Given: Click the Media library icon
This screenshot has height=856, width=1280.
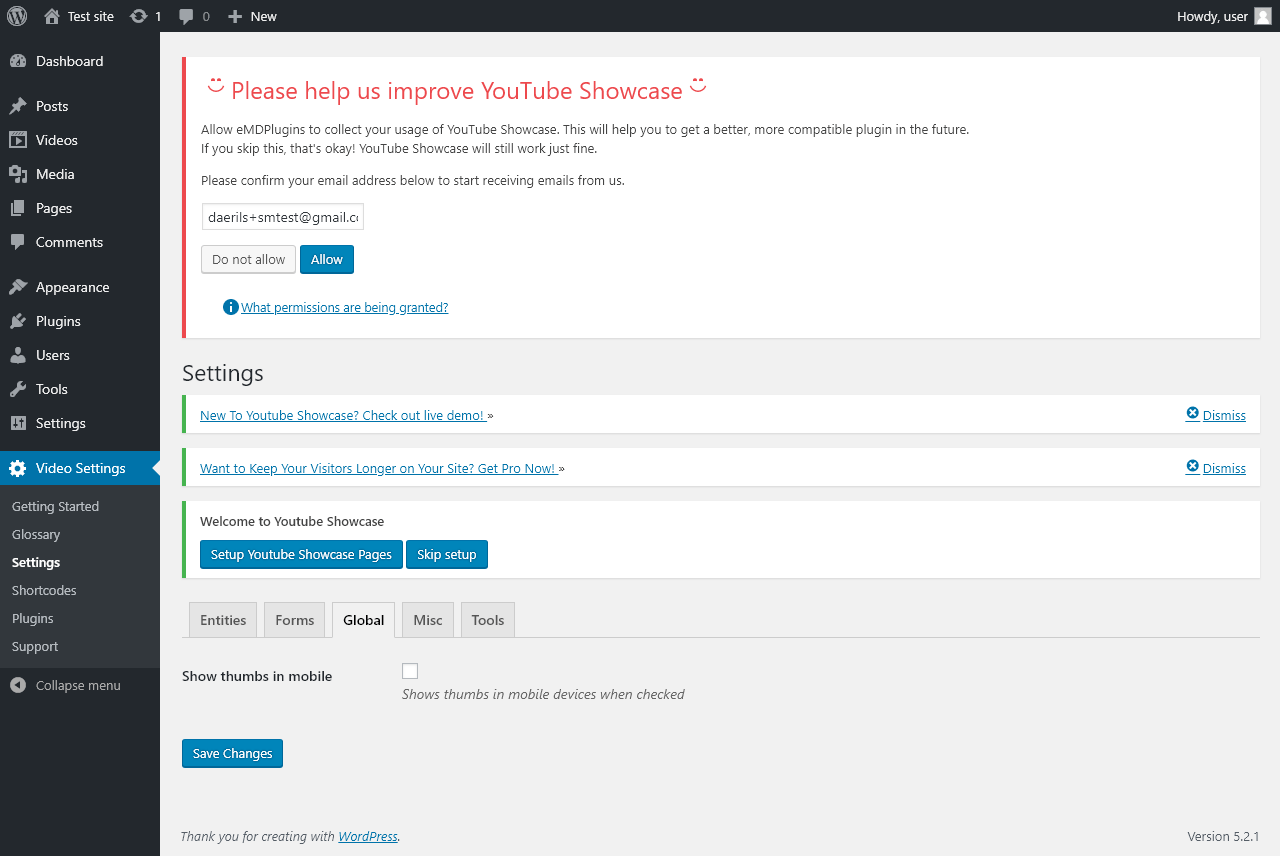Looking at the screenshot, I should [18, 174].
